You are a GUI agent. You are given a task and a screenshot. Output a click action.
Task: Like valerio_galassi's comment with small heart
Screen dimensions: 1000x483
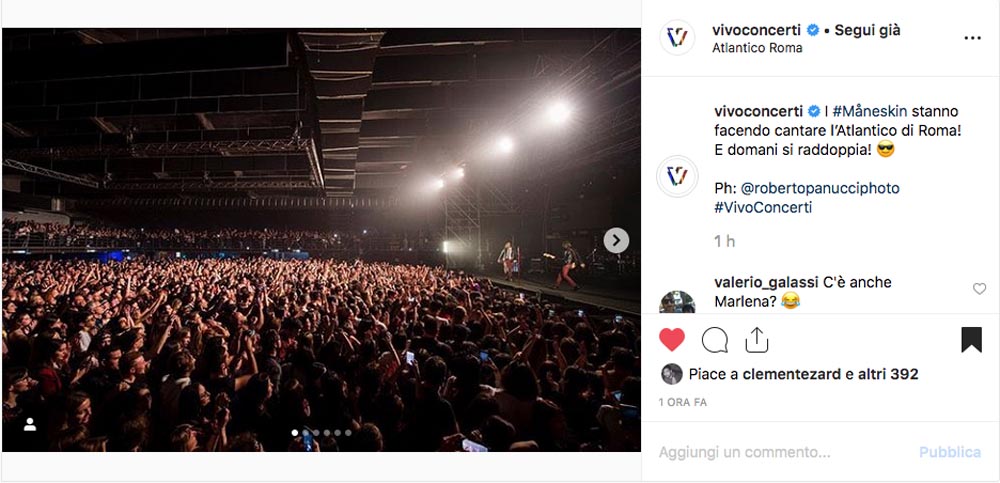[979, 289]
